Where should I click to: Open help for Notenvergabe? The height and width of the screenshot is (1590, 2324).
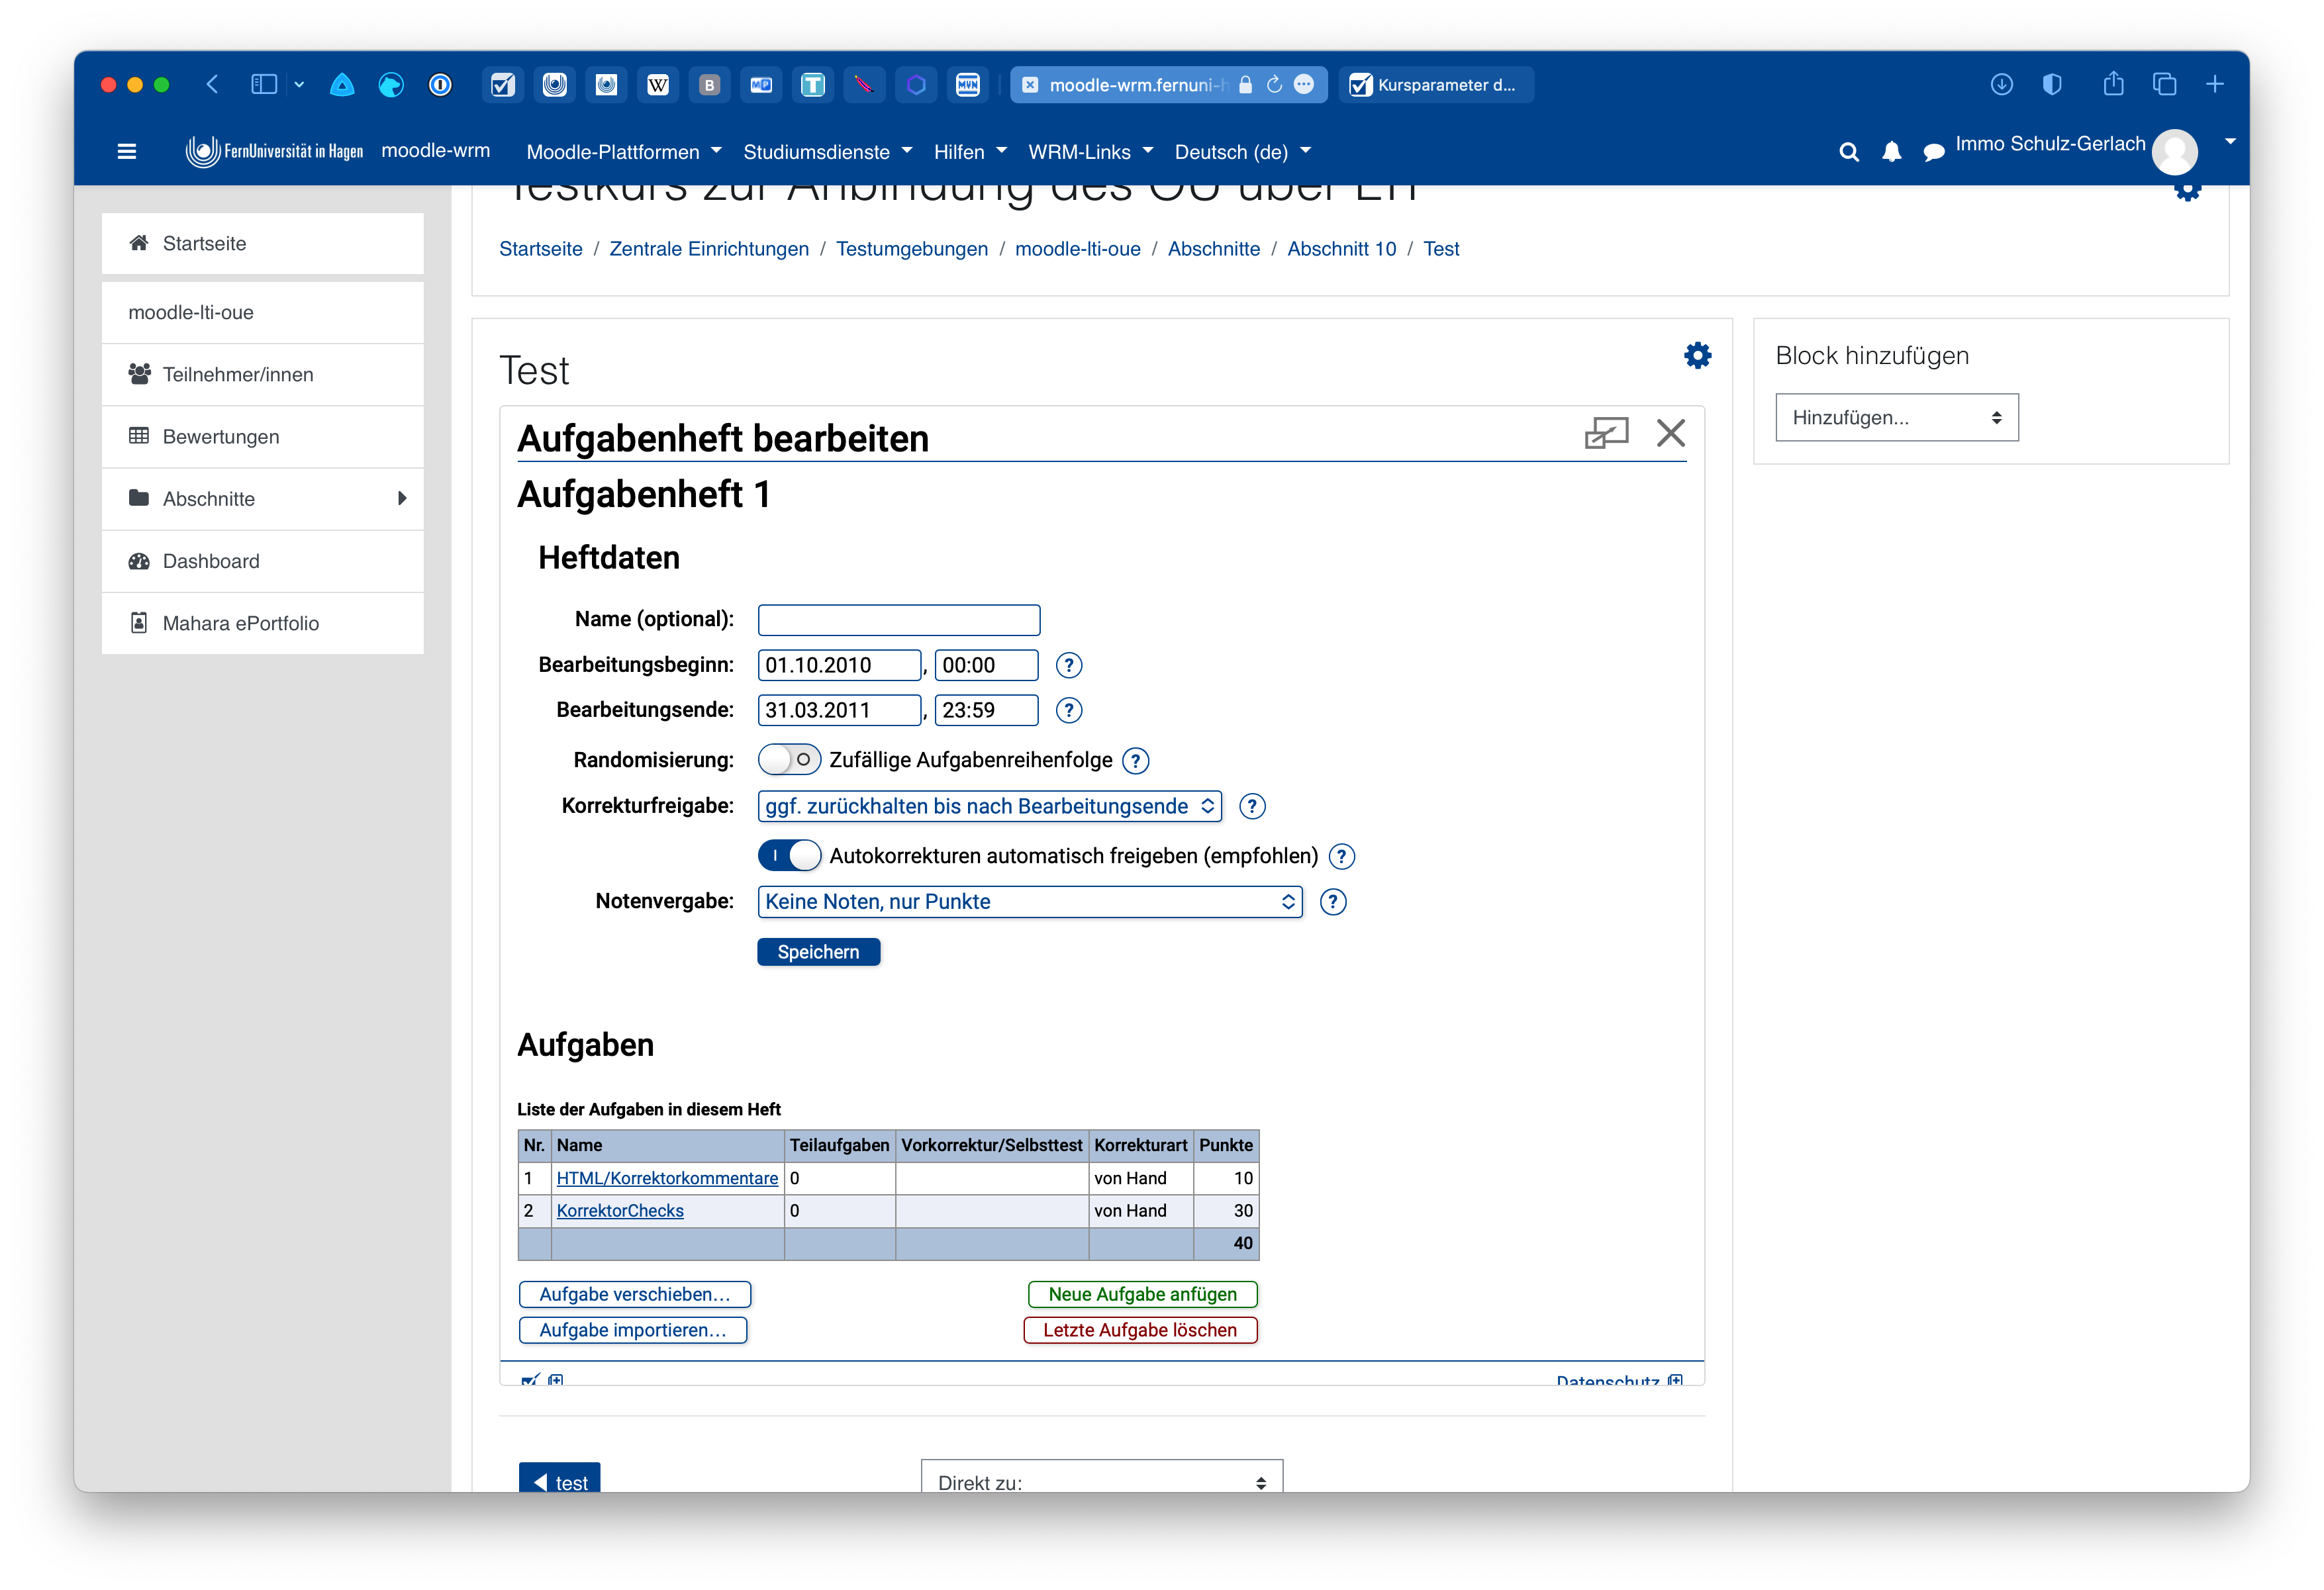1333,902
